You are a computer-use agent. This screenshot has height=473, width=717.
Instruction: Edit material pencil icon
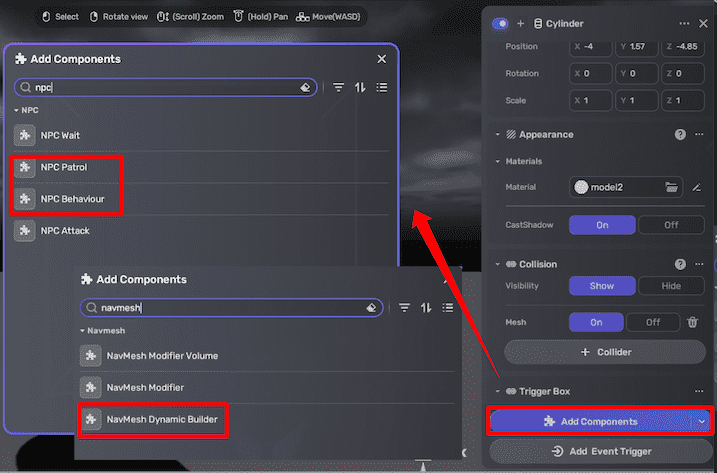(696, 187)
